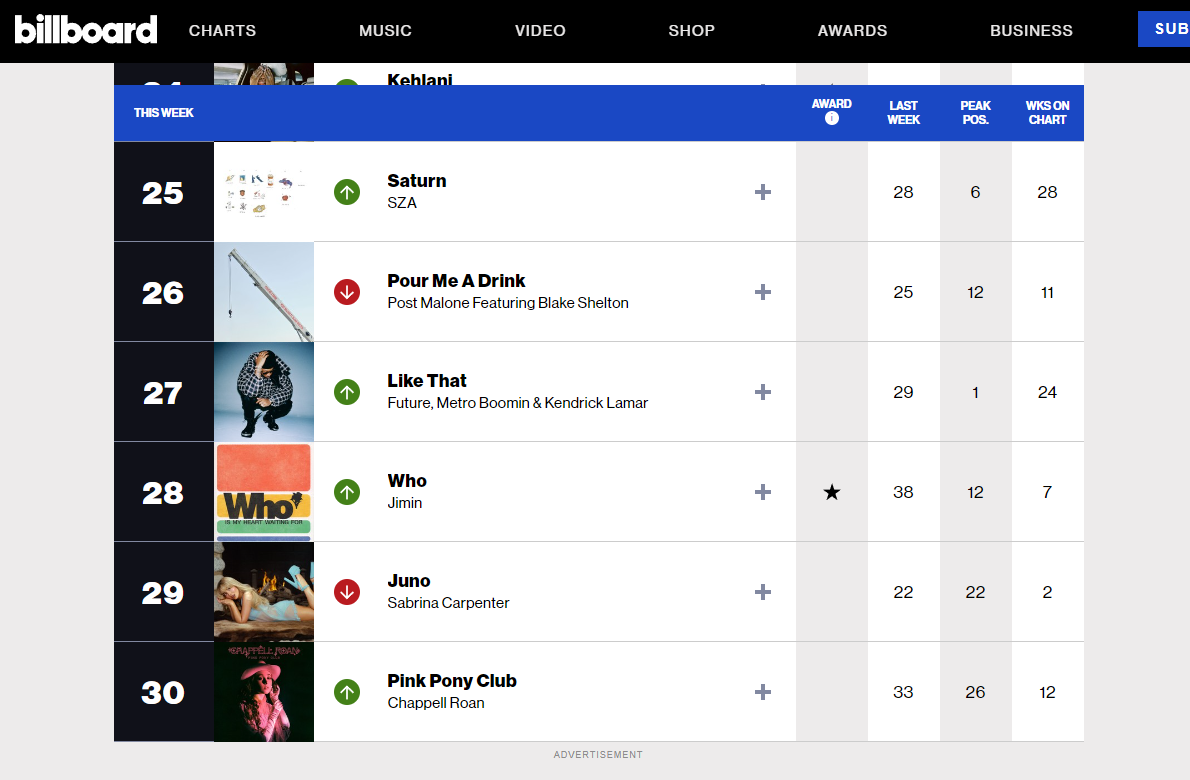This screenshot has height=780, width=1190.
Task: Click red down arrow beside Juno
Action: click(347, 593)
